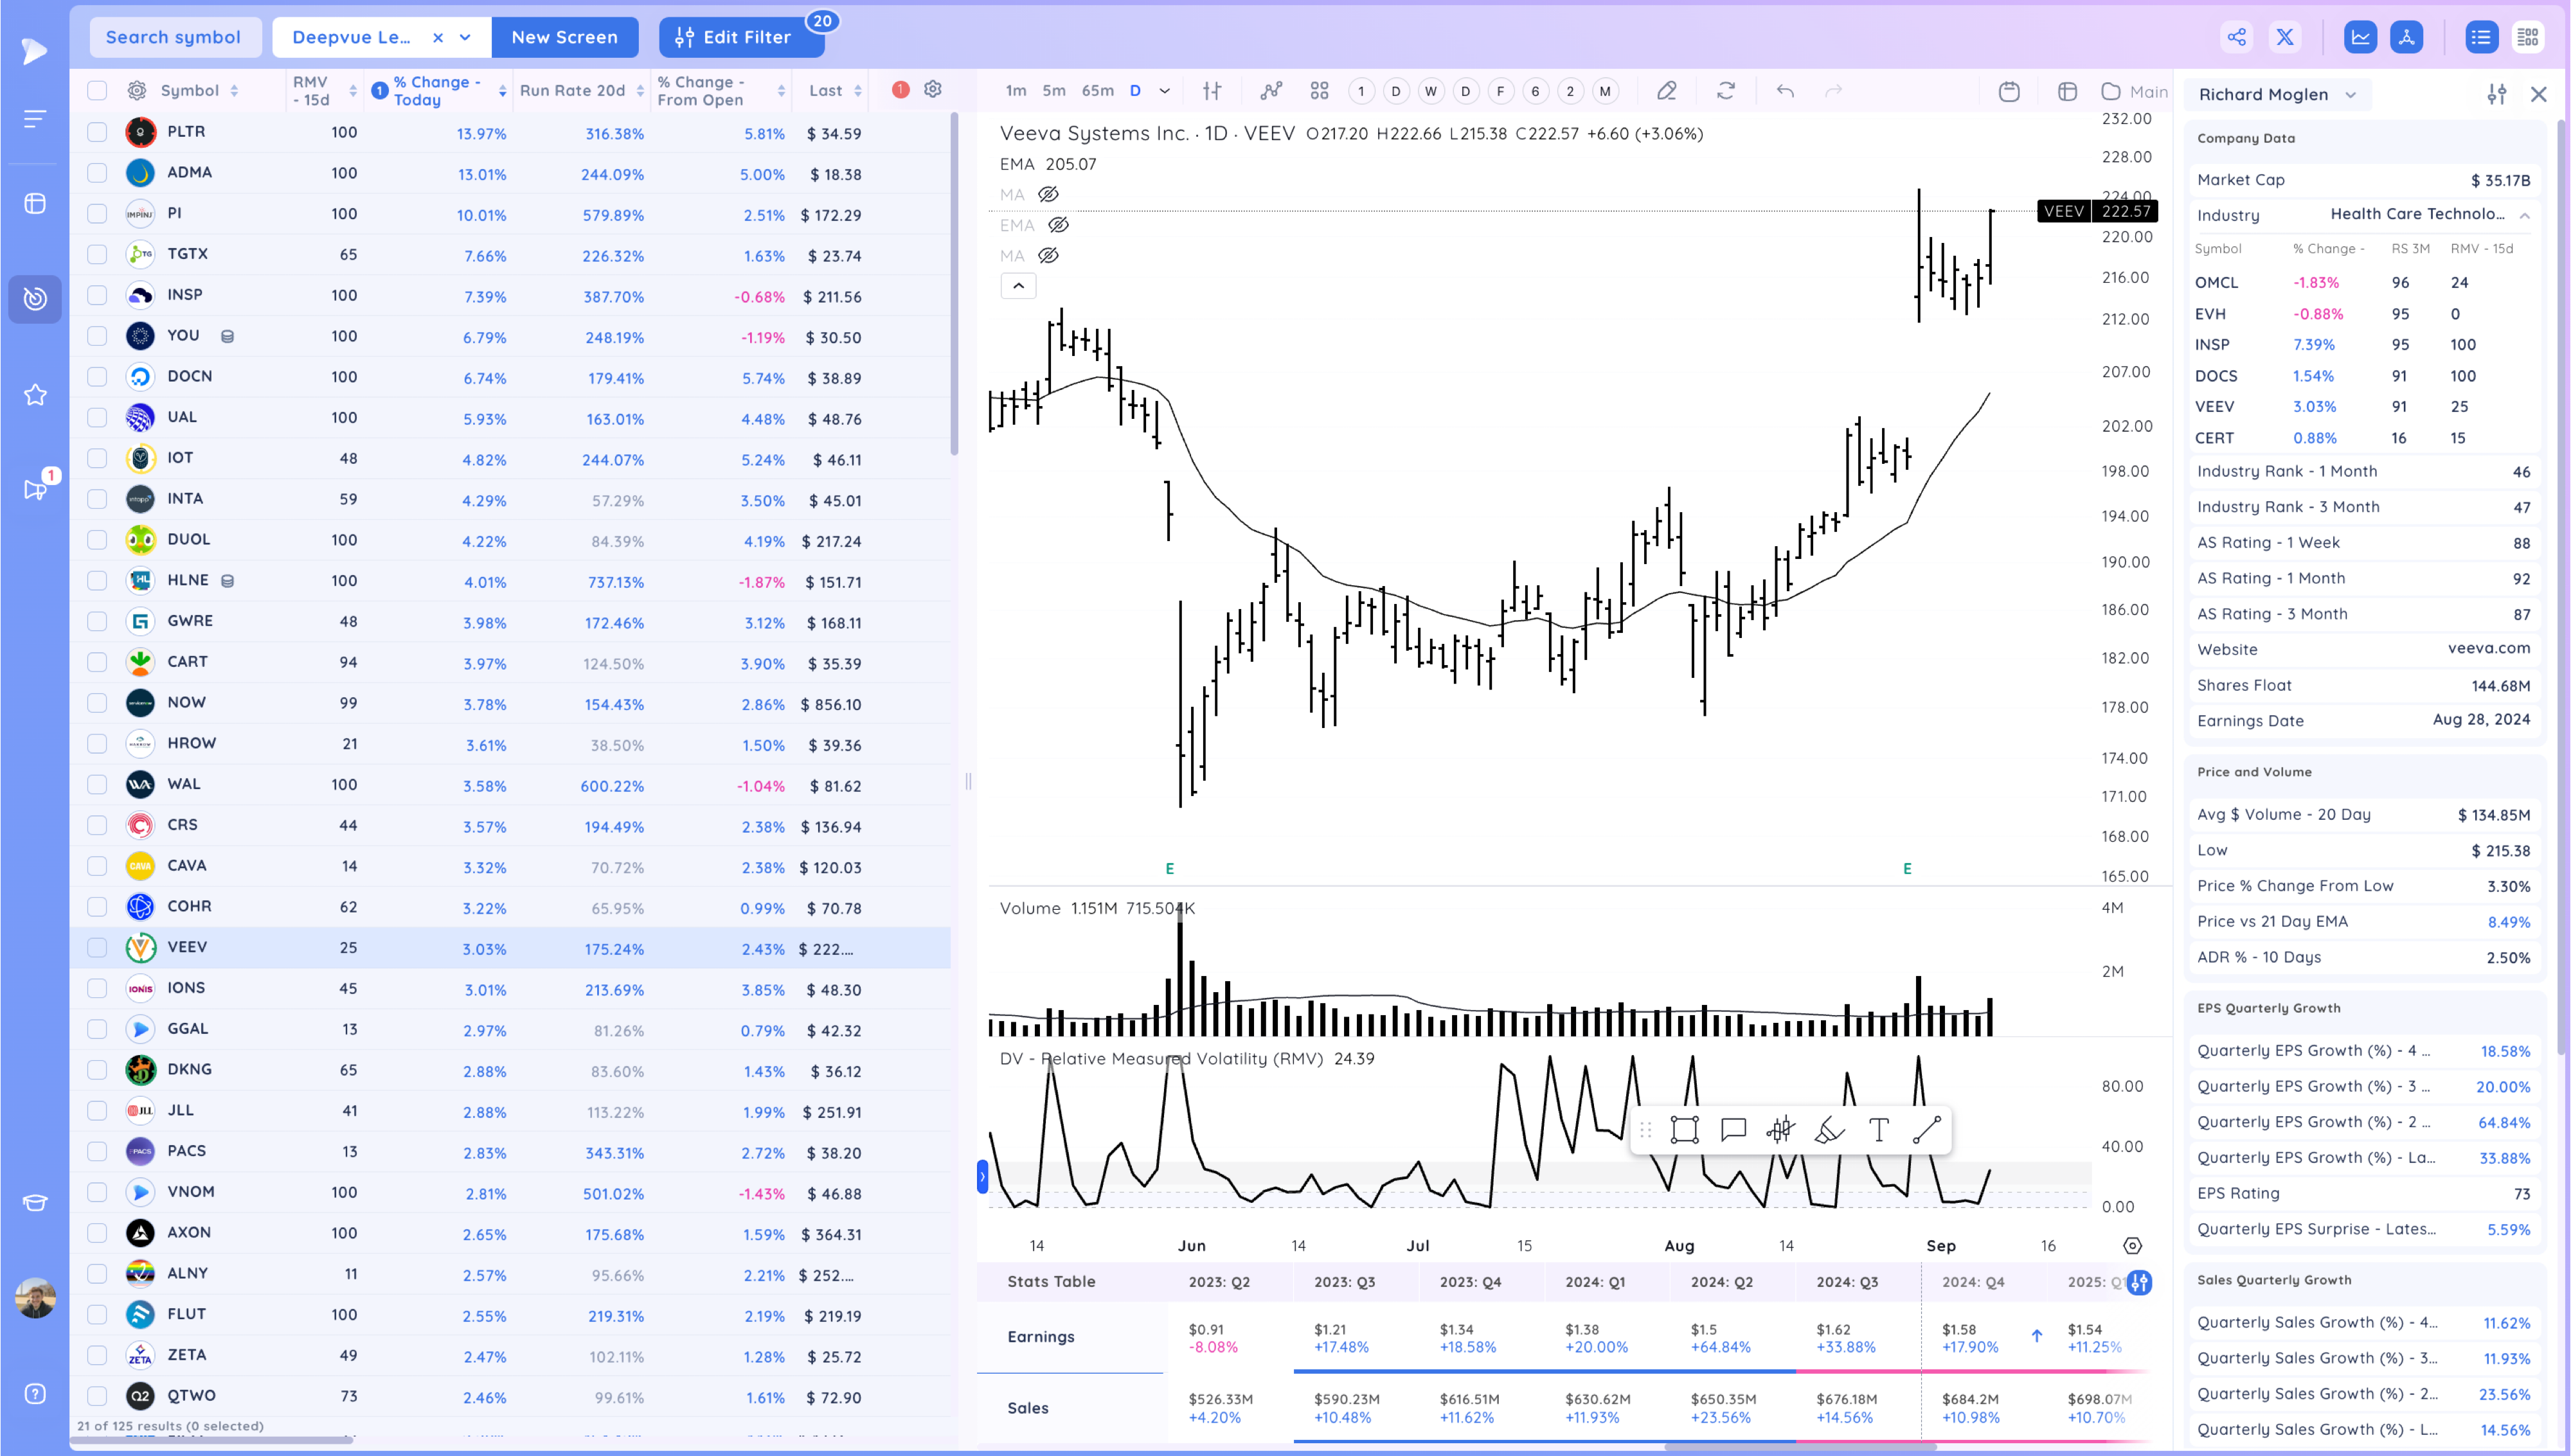Click the X (Twitter) share icon

coord(2285,37)
